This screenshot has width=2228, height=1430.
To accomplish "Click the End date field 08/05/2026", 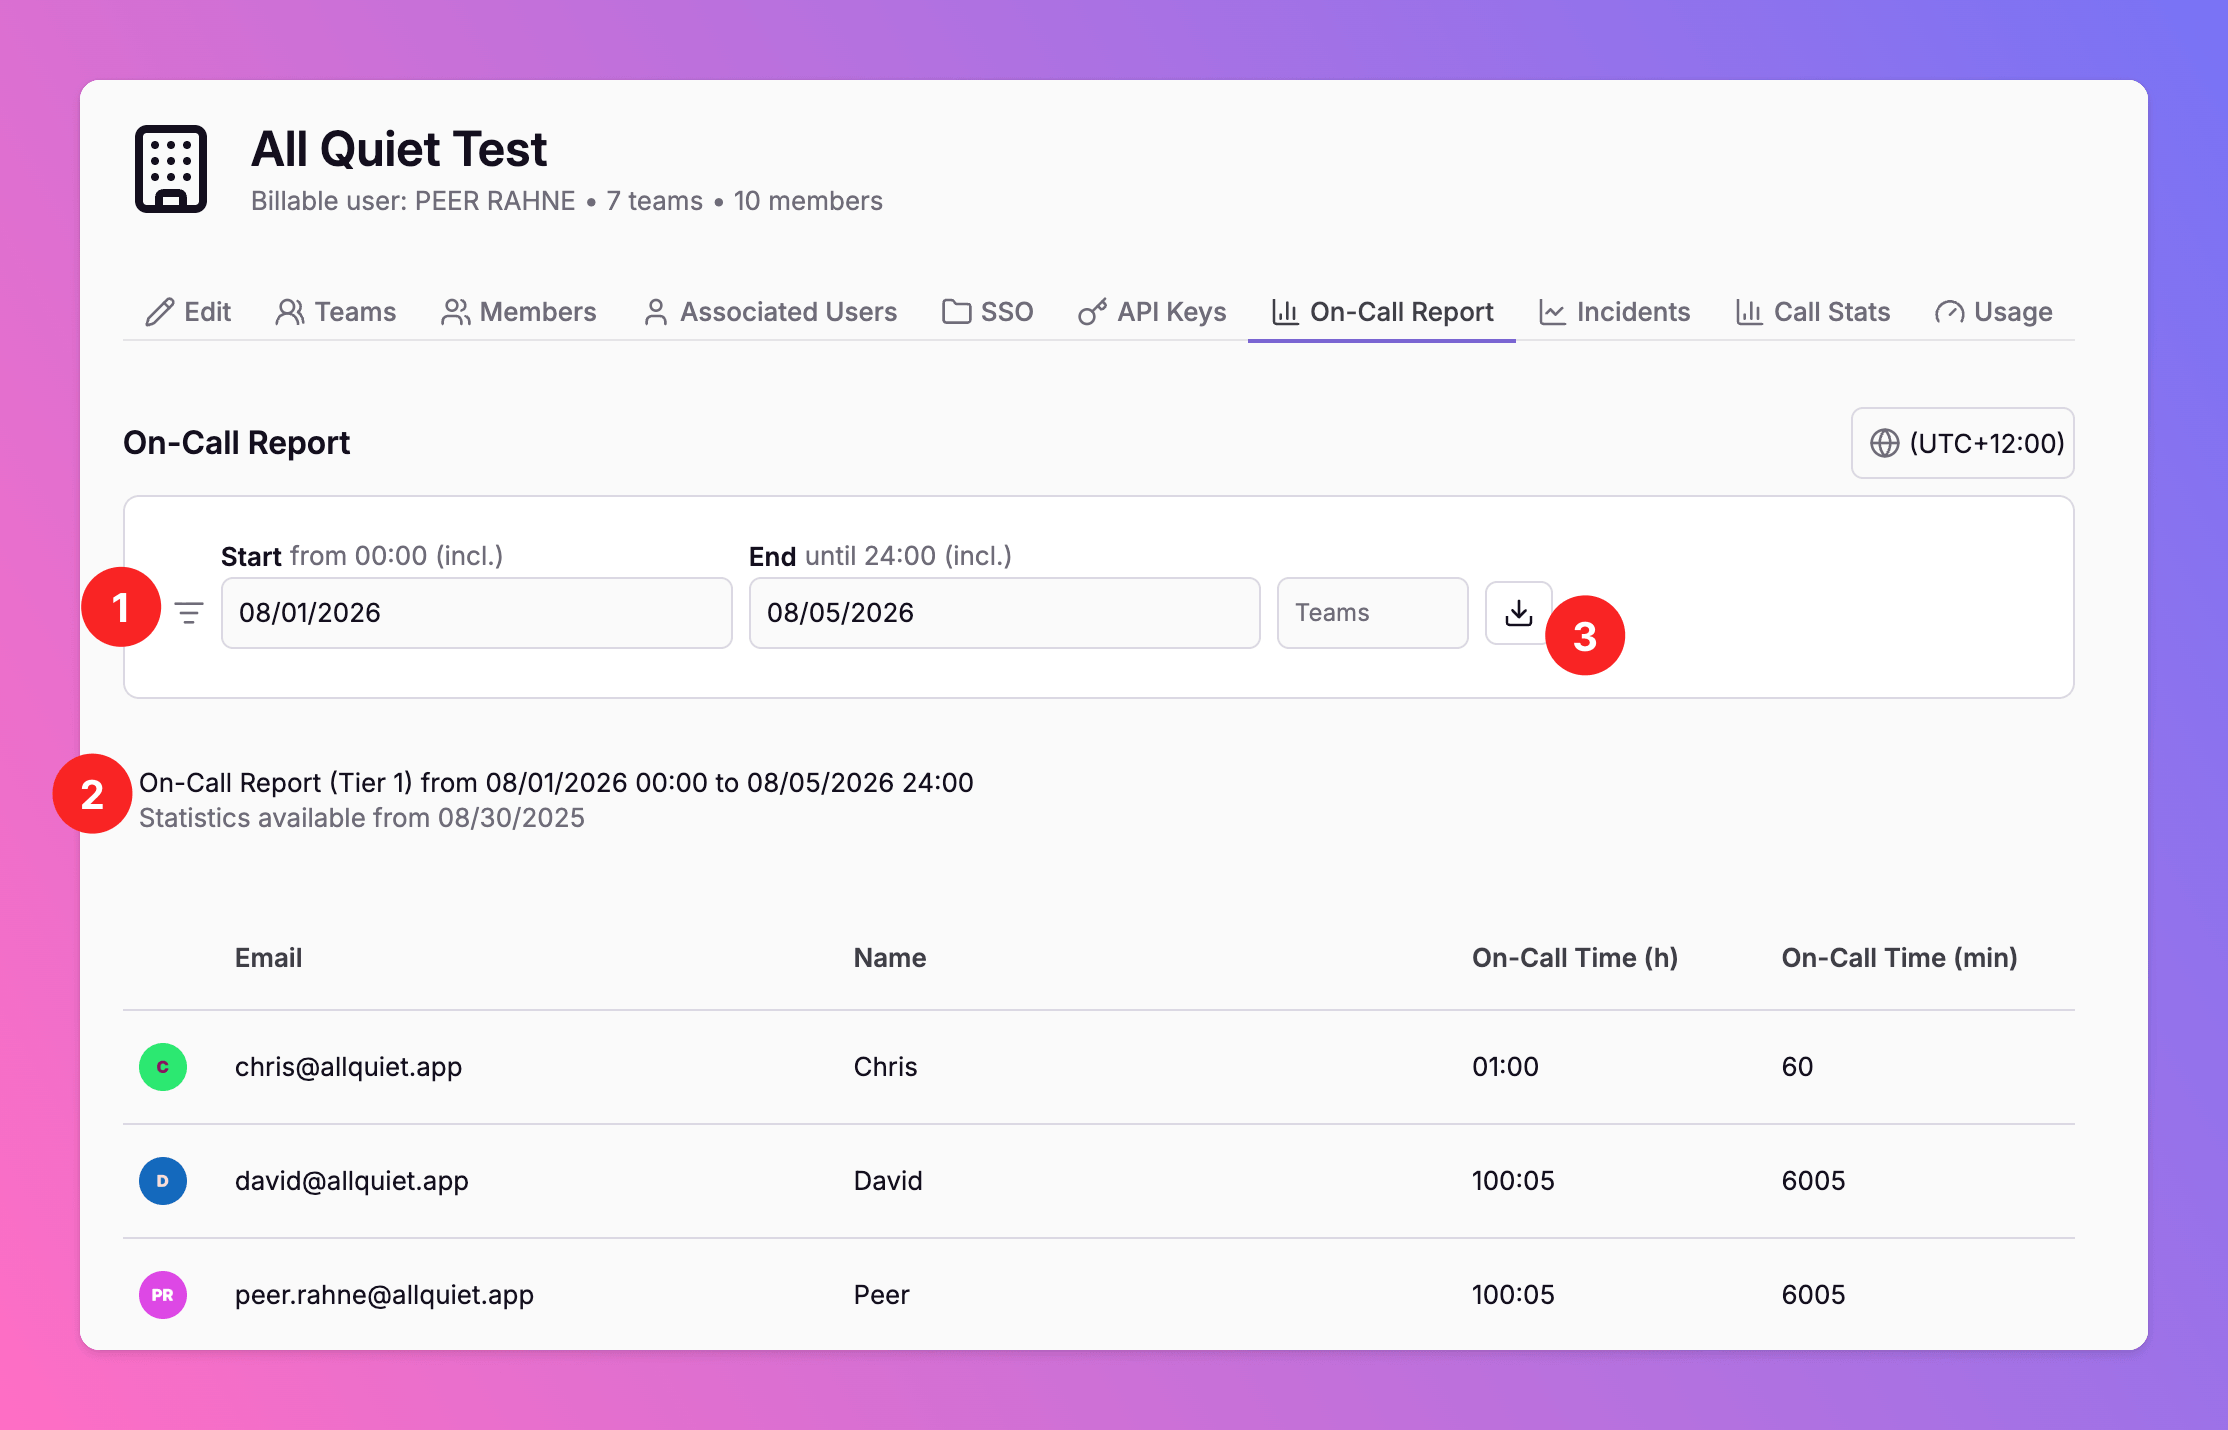I will pyautogui.click(x=1004, y=613).
